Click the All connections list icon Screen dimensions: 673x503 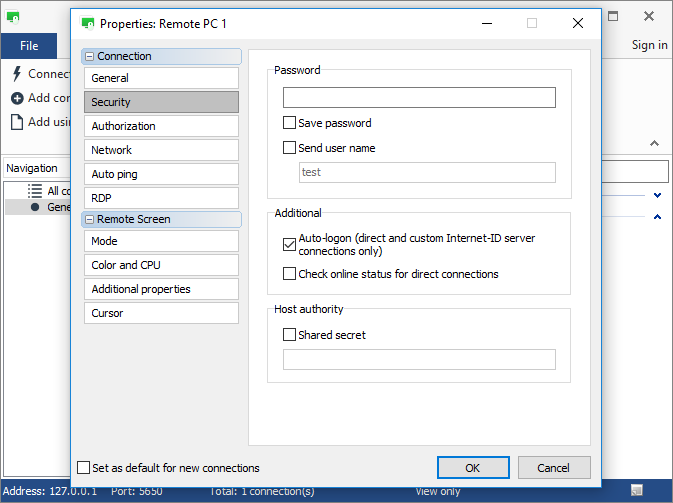[x=35, y=190]
